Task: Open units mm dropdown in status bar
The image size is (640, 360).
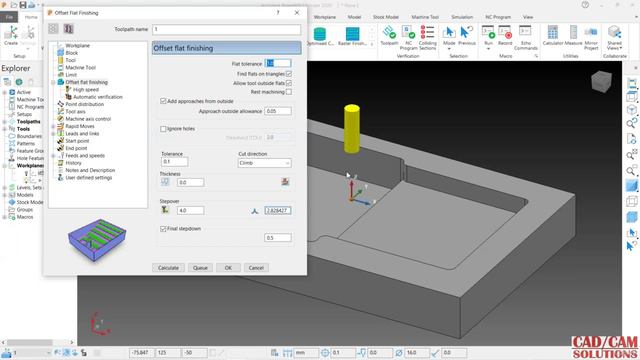Action: point(306,353)
